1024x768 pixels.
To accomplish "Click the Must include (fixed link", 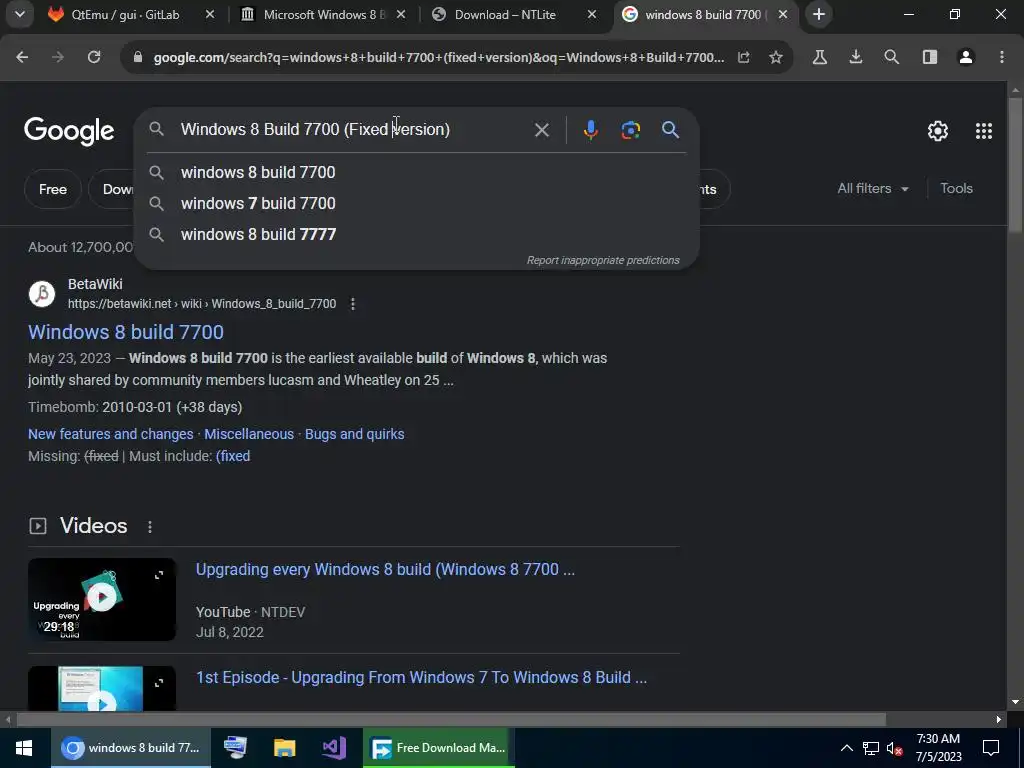I will point(232,456).
